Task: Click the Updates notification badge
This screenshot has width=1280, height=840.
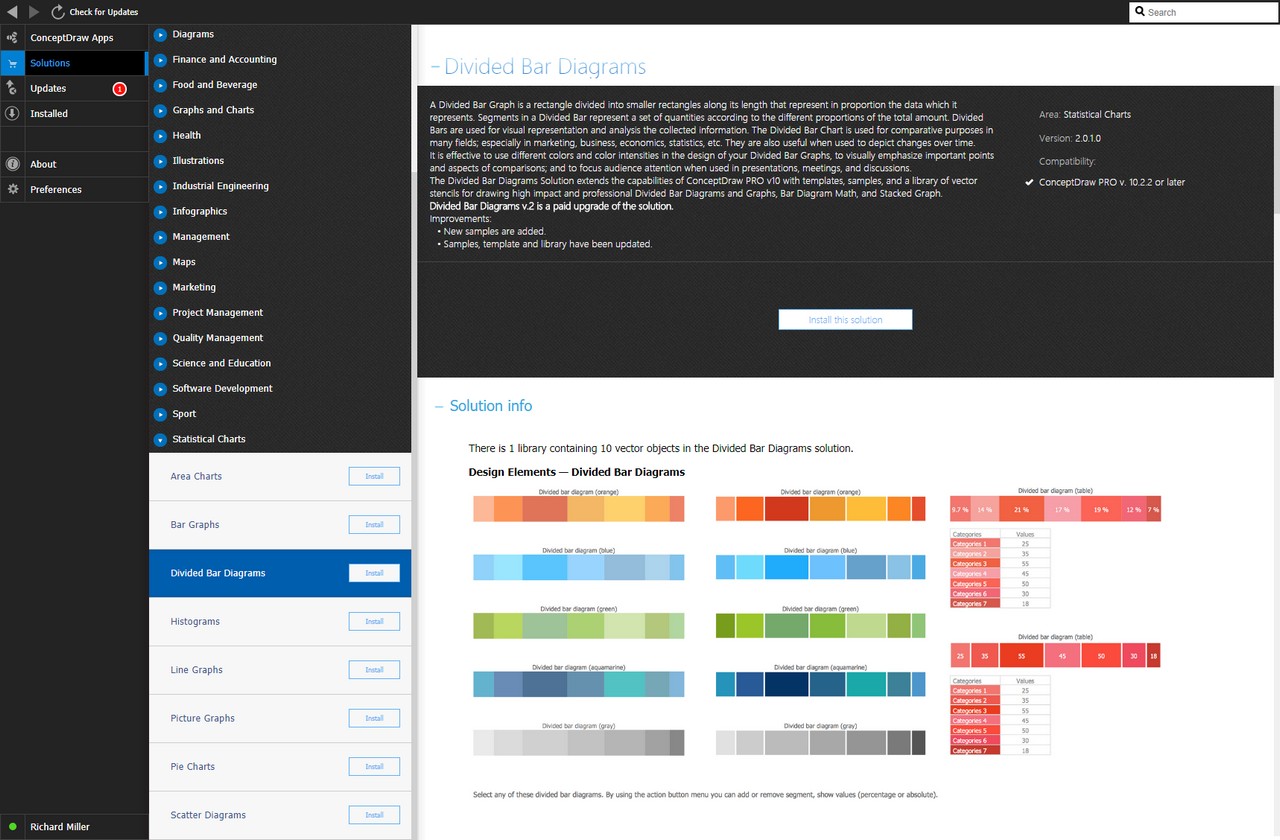Action: coord(120,89)
